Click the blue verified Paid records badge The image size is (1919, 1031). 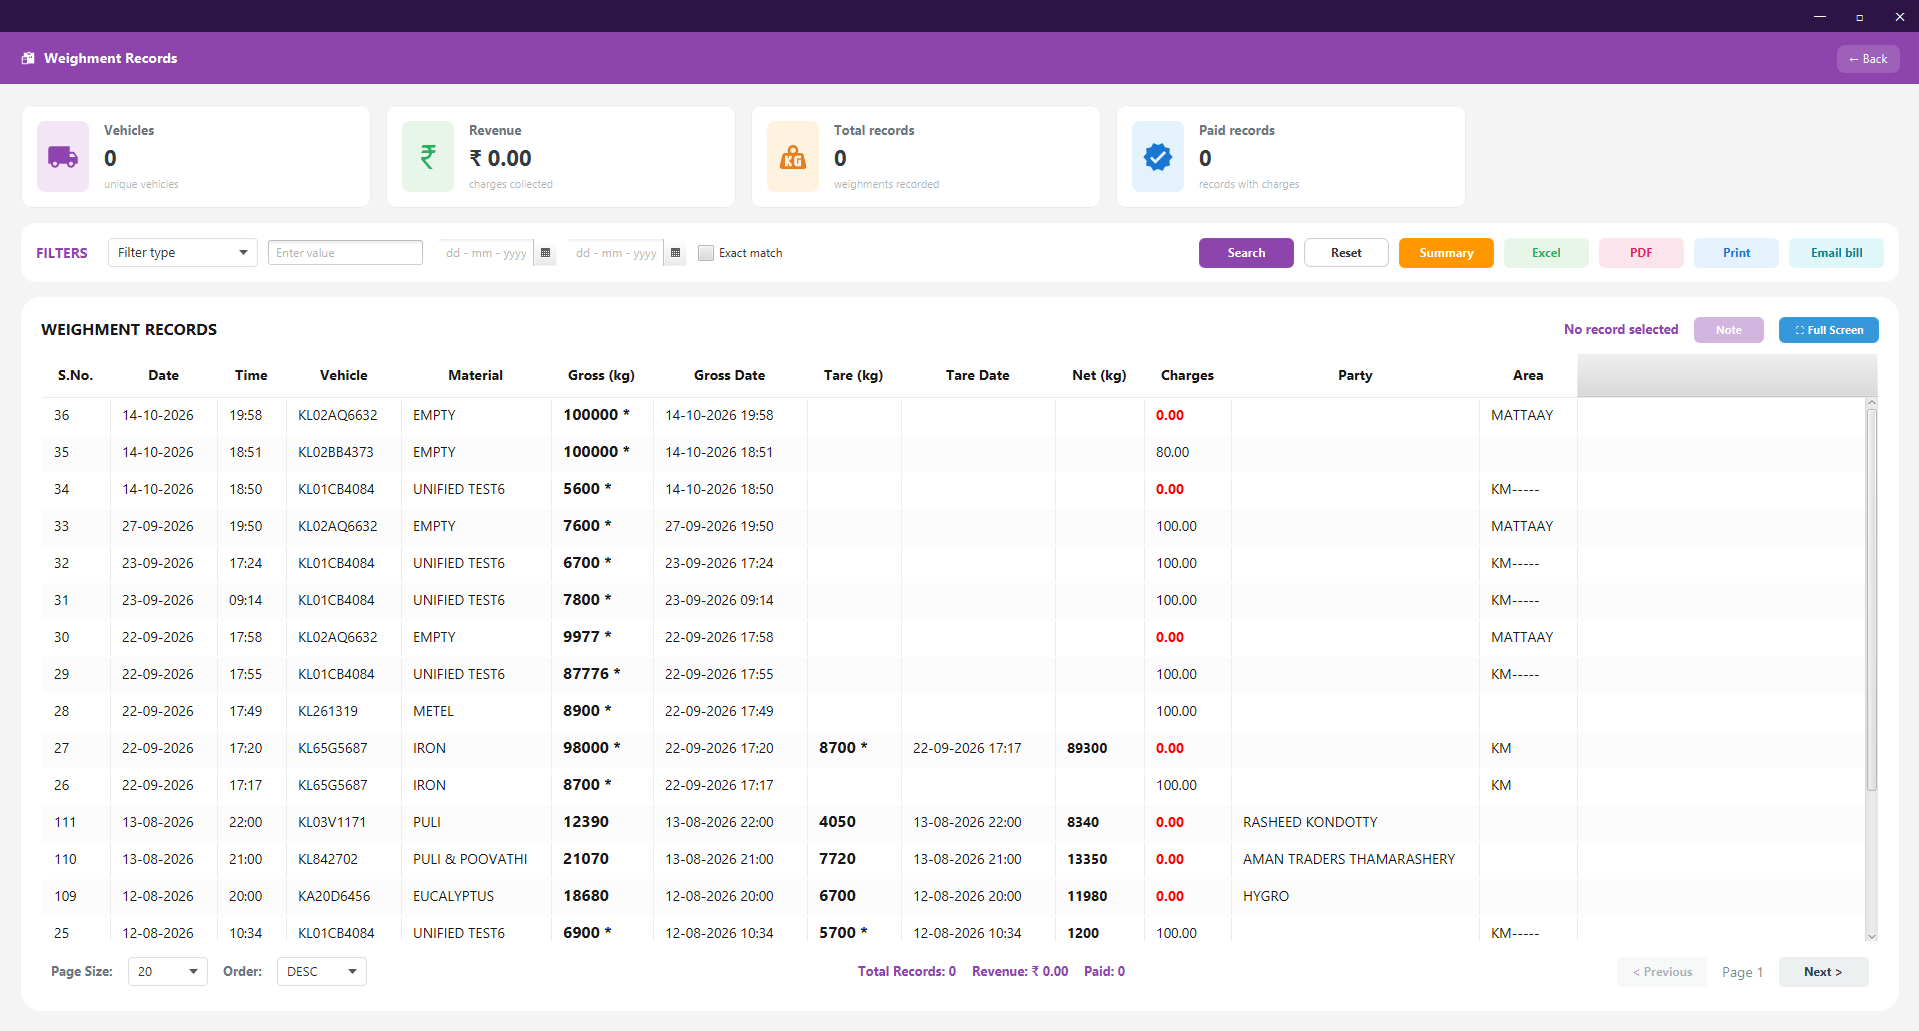(1158, 157)
